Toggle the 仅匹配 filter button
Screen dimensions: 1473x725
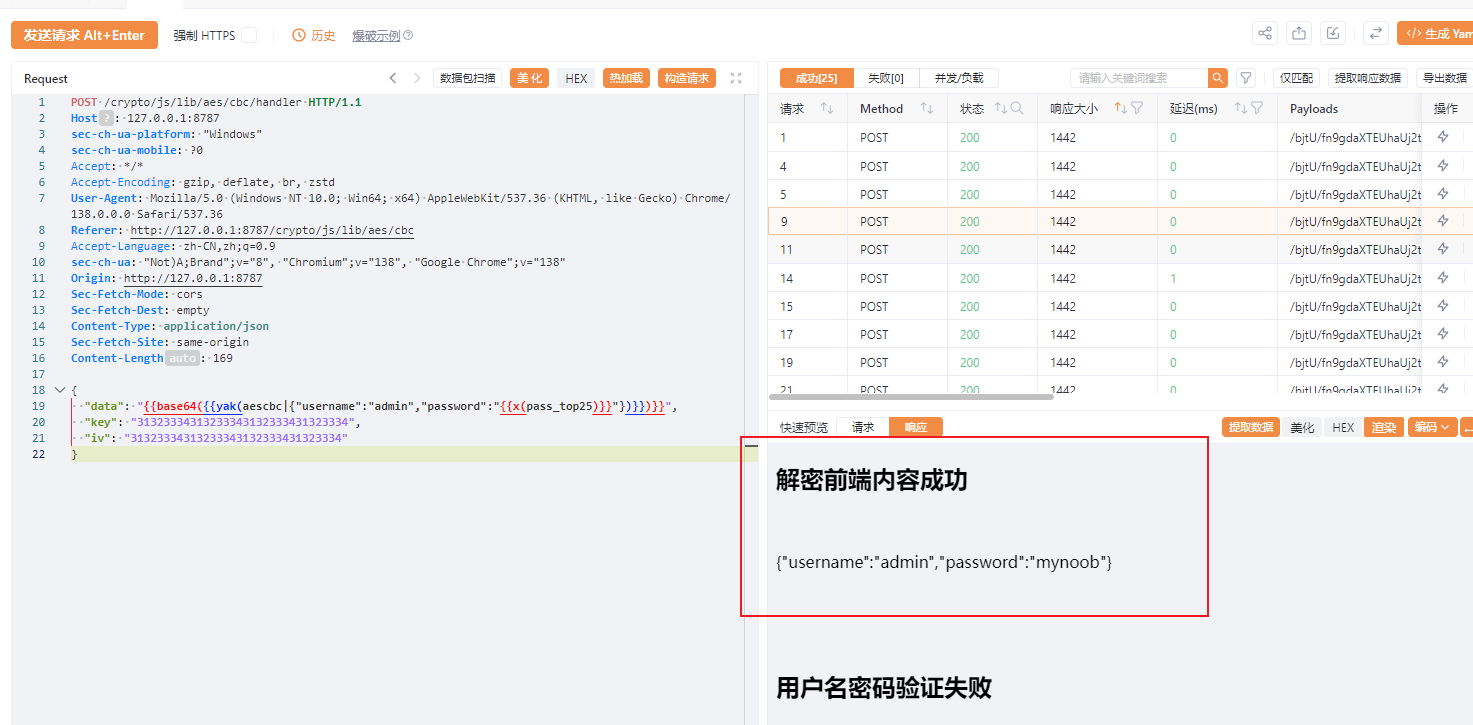click(x=1296, y=78)
